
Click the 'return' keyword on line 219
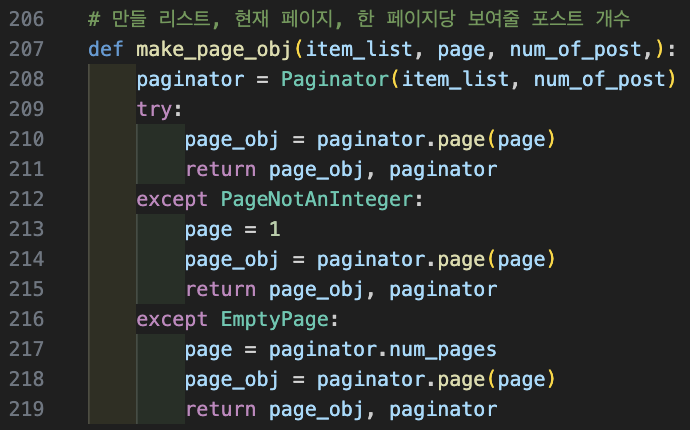220,410
